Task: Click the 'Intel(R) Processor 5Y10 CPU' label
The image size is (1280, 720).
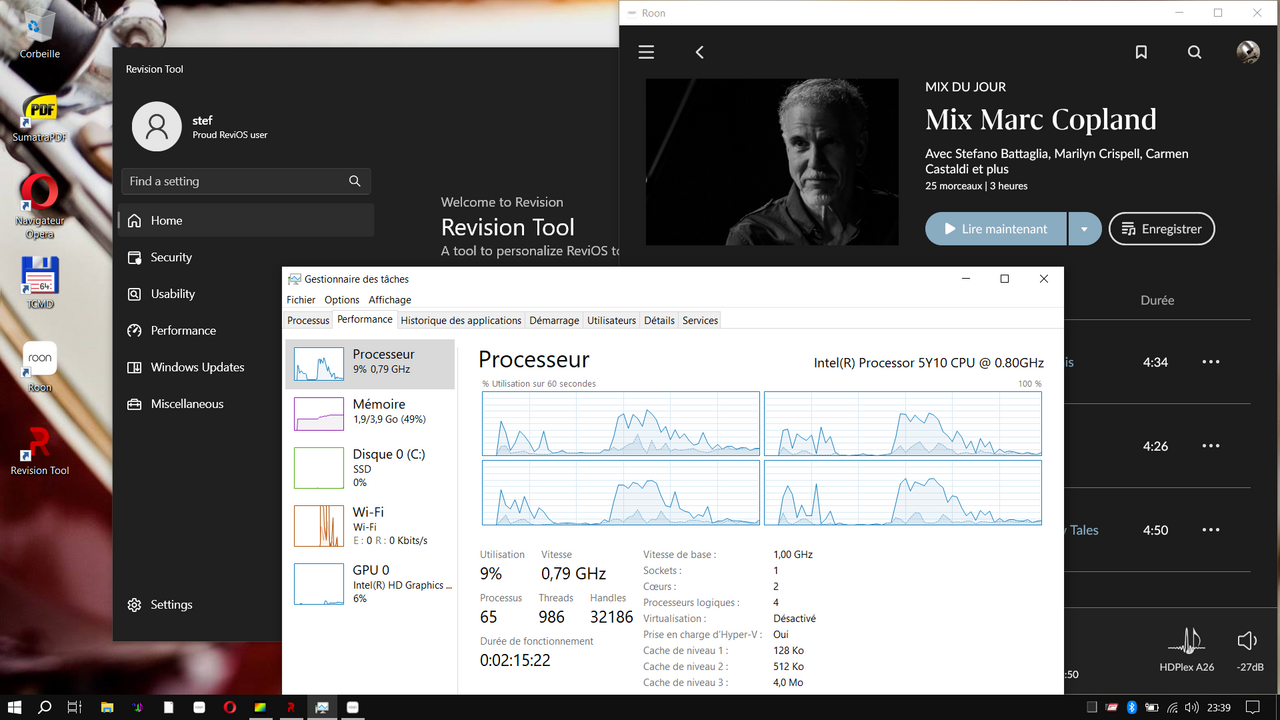Action: tap(928, 362)
